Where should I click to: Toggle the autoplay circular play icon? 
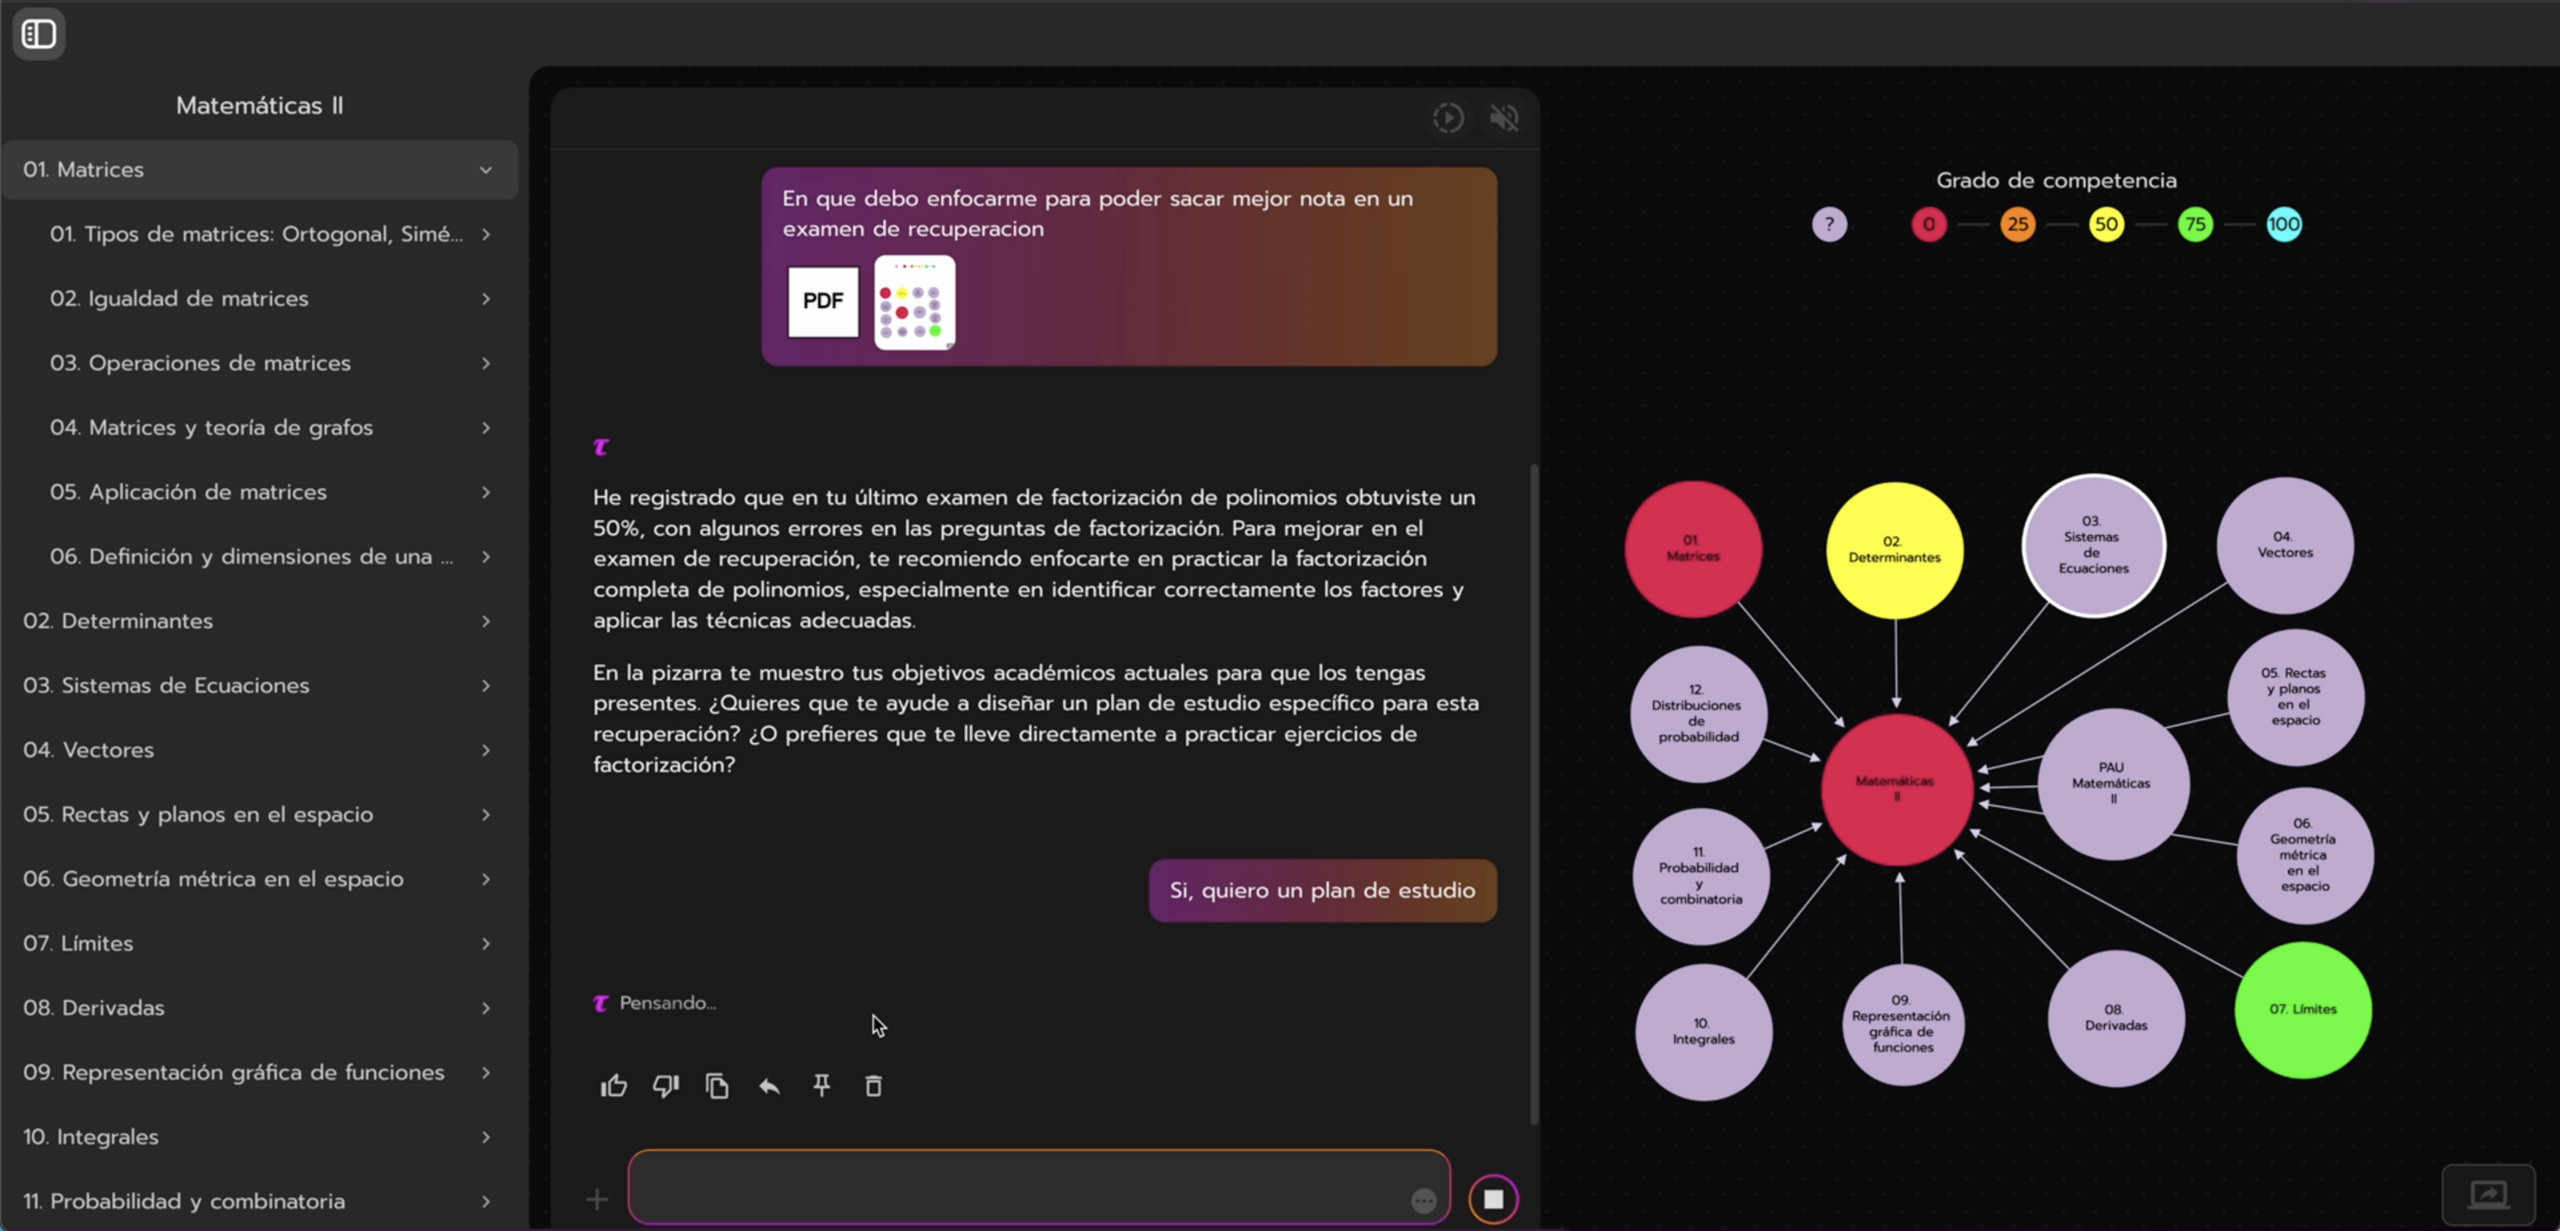click(1448, 118)
